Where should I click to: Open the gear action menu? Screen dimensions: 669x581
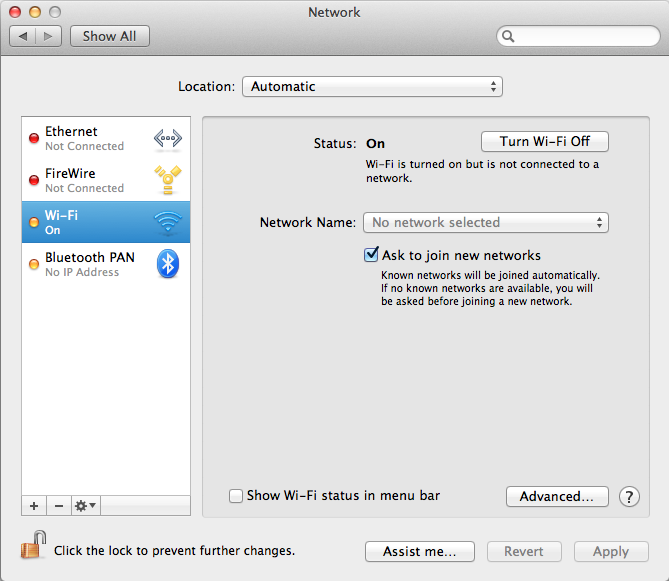tap(85, 506)
